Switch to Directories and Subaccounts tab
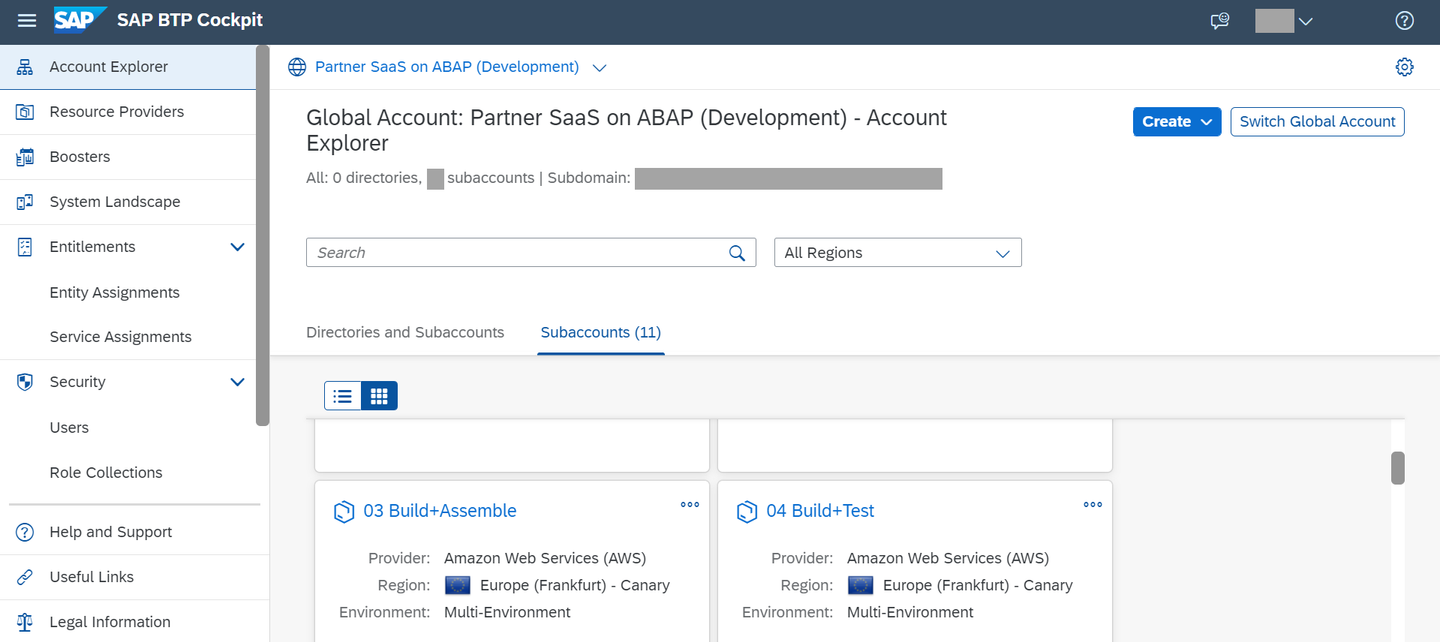 (x=405, y=332)
